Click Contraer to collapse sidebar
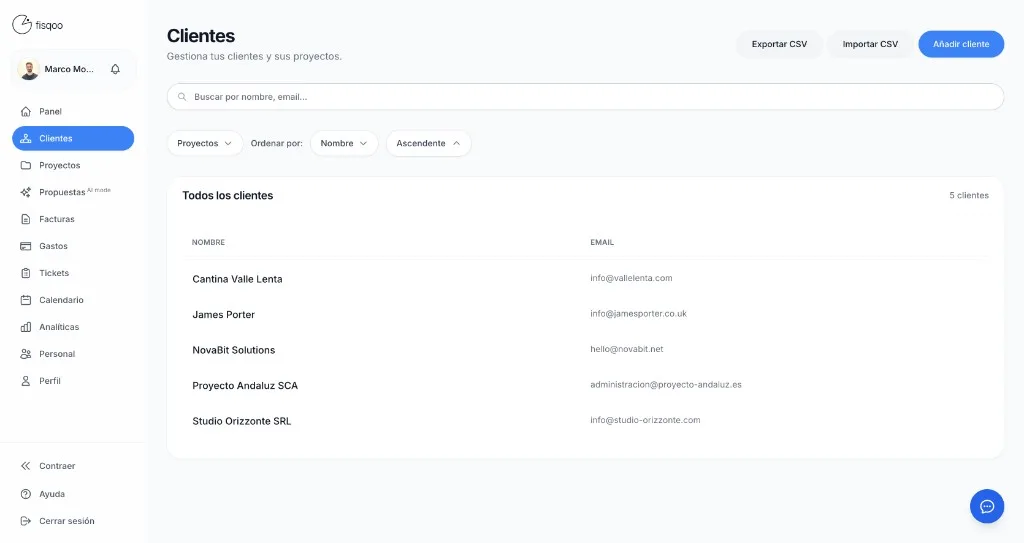Image resolution: width=1024 pixels, height=543 pixels. (73, 466)
